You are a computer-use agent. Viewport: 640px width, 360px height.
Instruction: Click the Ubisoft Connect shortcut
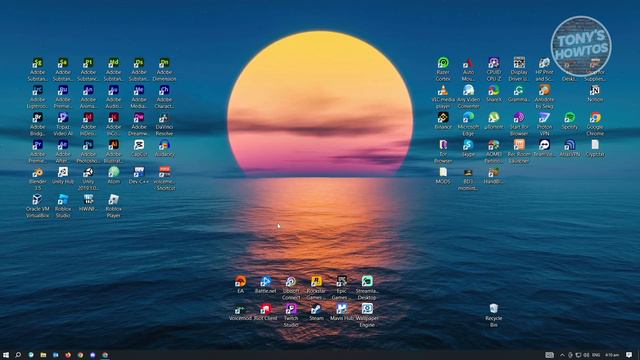pos(291,281)
